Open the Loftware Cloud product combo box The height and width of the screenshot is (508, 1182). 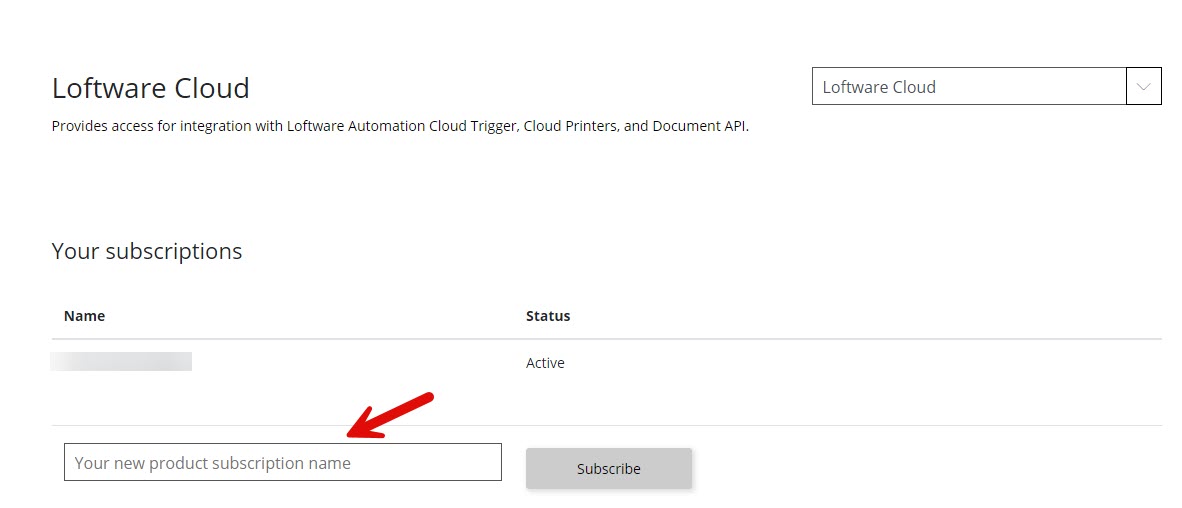click(x=968, y=87)
